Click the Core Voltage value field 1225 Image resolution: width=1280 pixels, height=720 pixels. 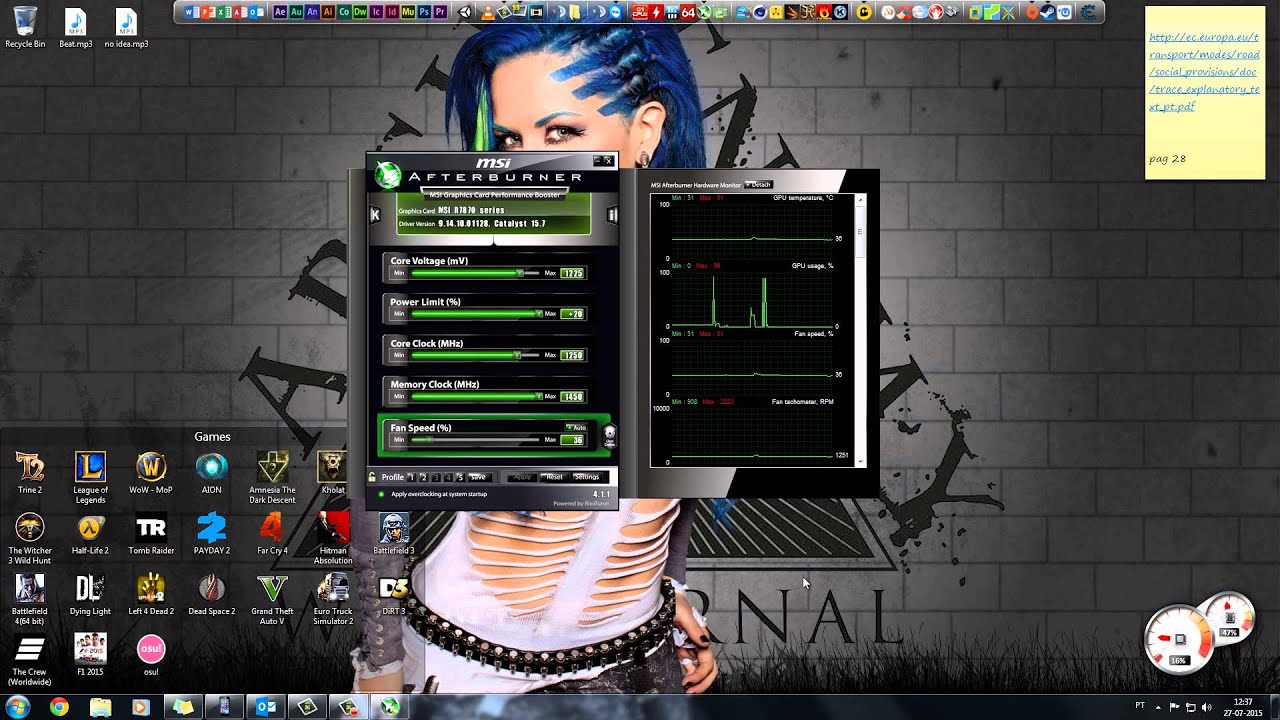(x=572, y=273)
